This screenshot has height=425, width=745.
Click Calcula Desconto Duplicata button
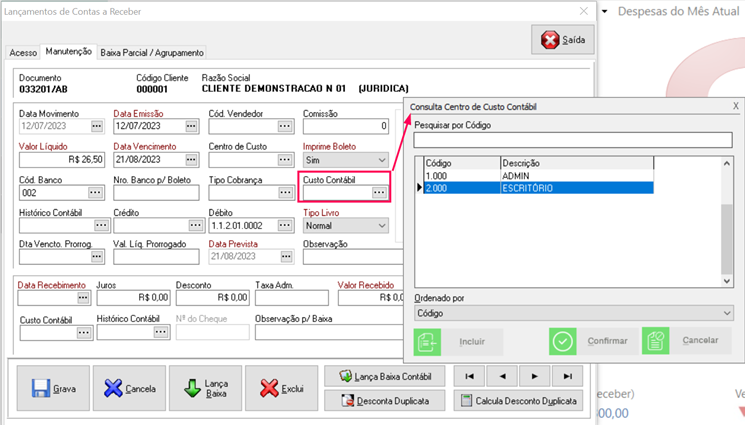coord(518,401)
